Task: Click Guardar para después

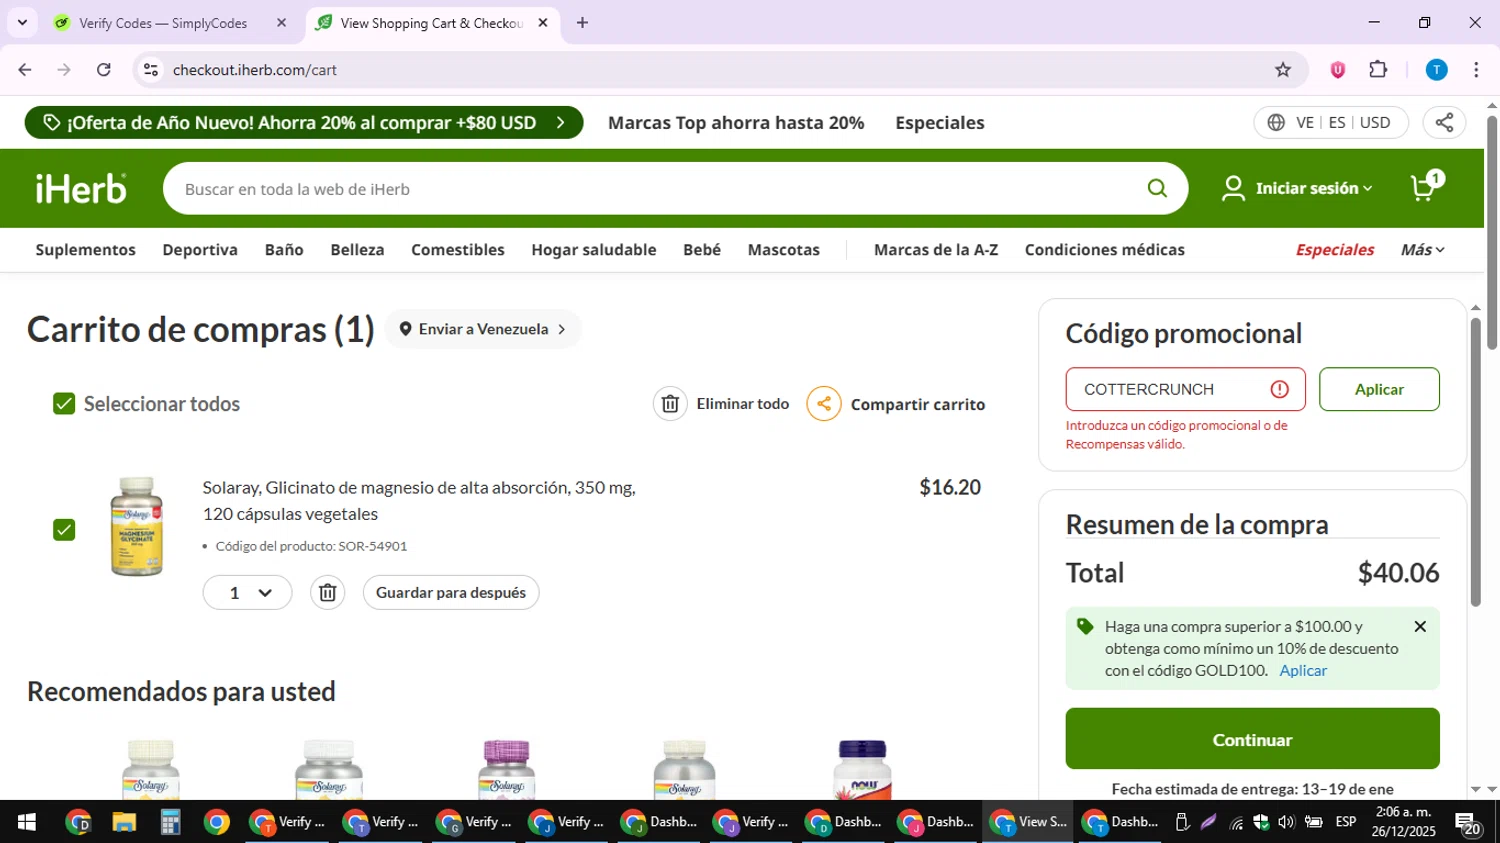Action: click(x=451, y=592)
